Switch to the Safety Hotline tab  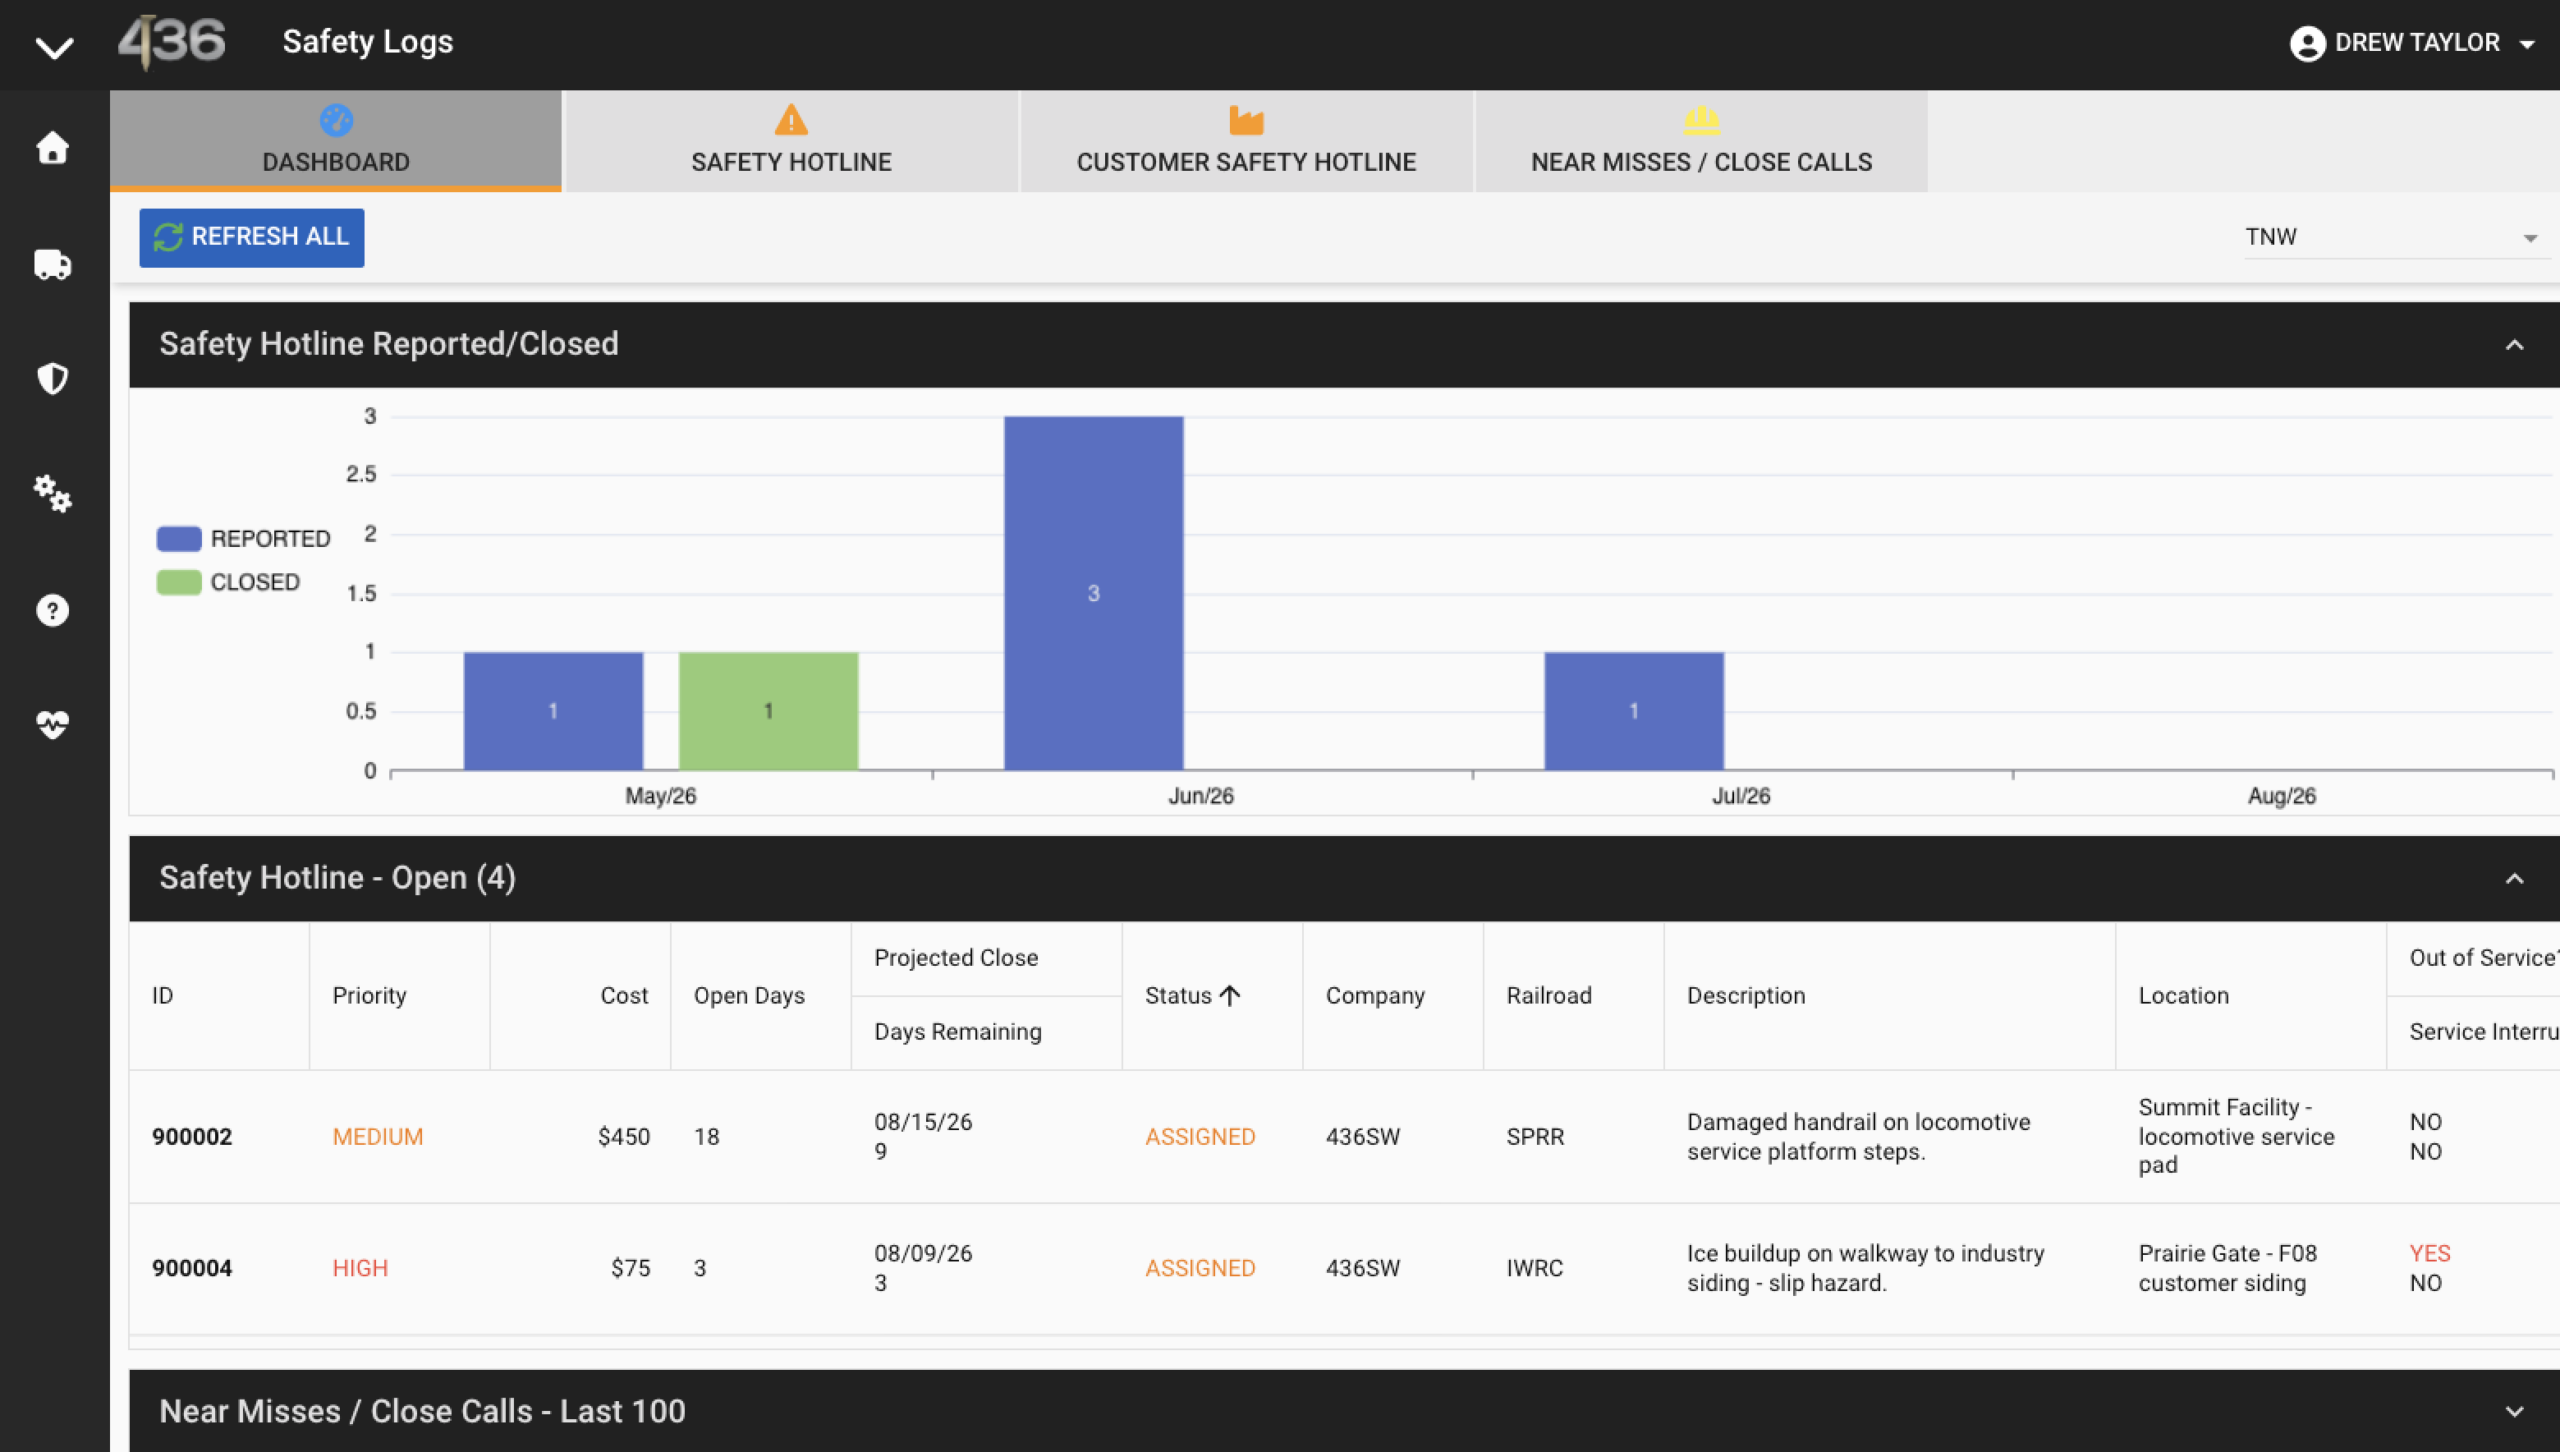791,141
